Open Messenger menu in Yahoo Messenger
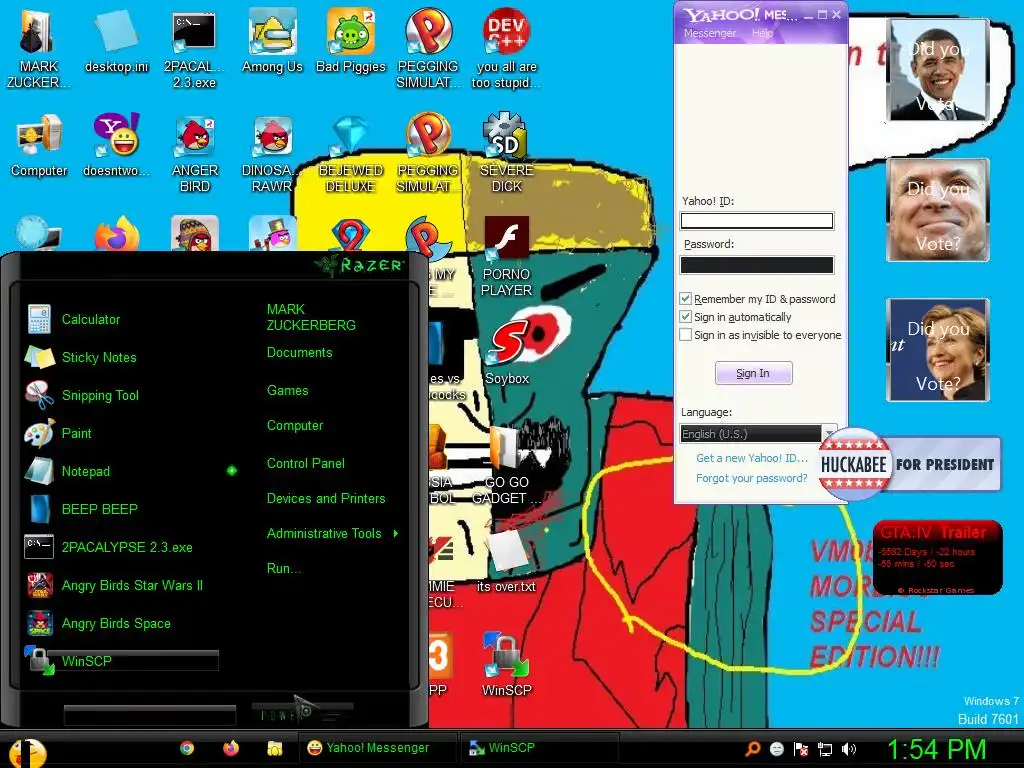Screen dimensions: 1024x768 tap(709, 33)
